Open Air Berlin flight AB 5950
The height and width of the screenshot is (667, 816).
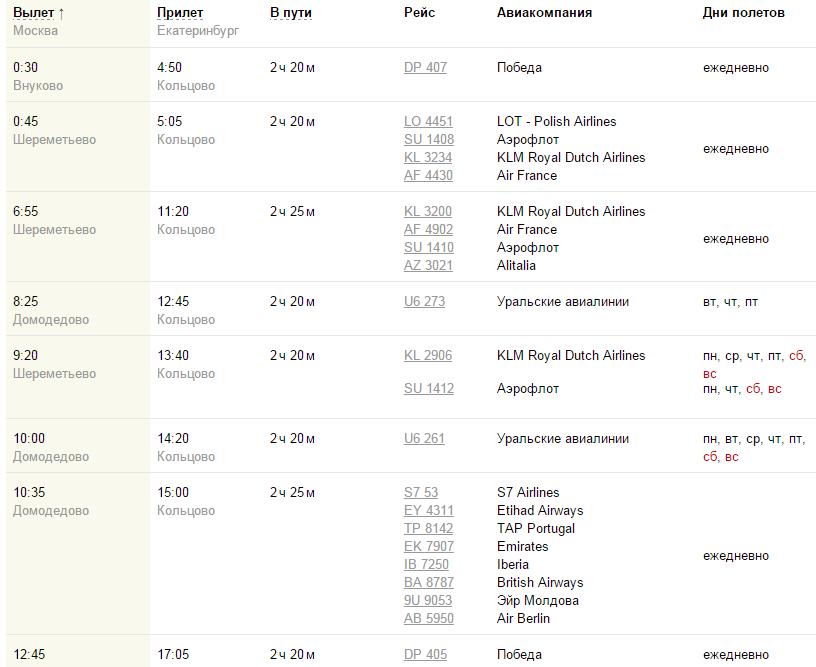point(429,619)
